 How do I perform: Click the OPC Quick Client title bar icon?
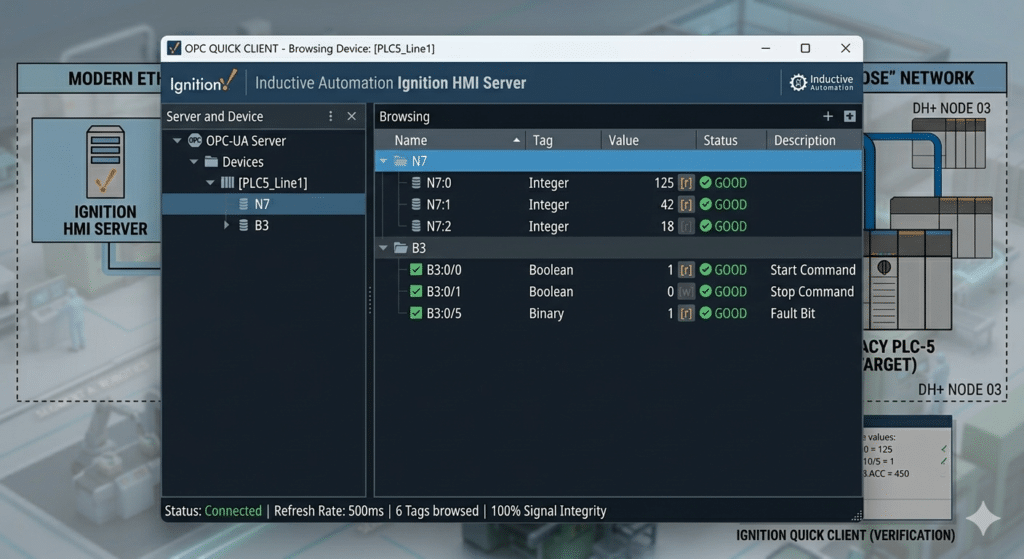[x=174, y=48]
